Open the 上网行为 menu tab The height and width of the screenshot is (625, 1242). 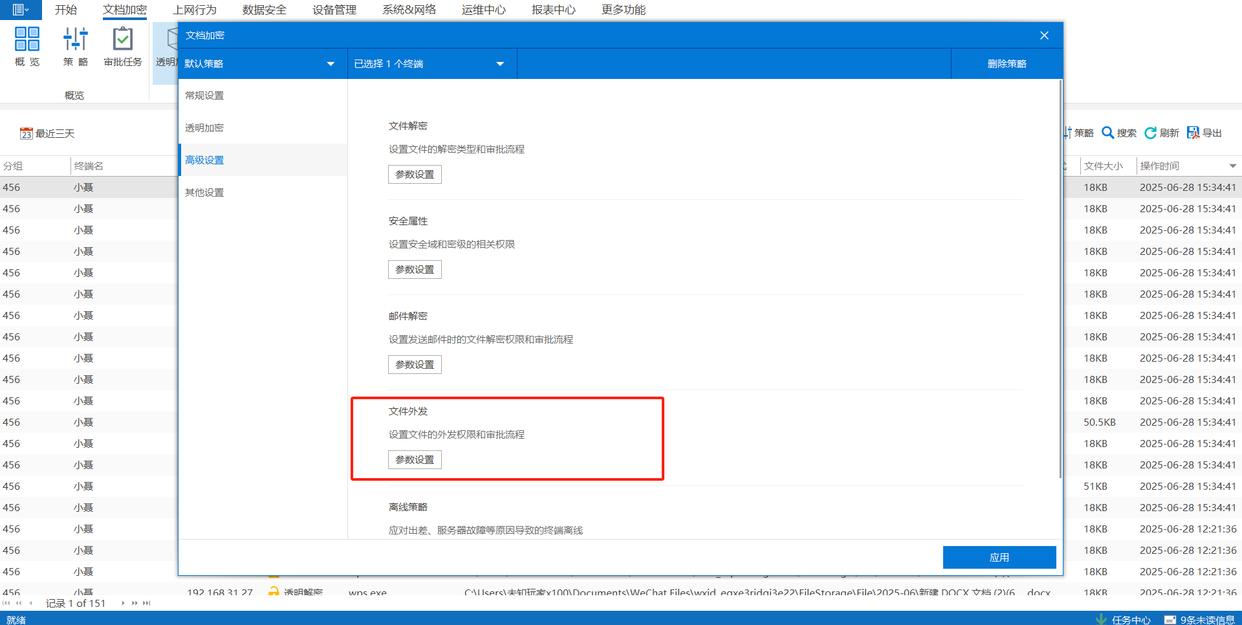(194, 10)
